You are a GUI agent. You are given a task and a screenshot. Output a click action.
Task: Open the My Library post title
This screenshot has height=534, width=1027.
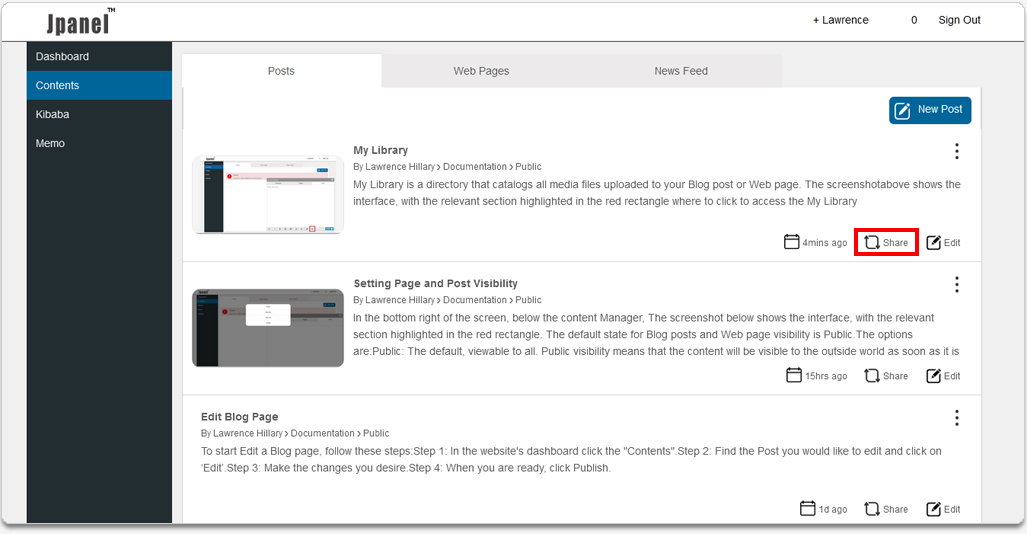coord(381,150)
